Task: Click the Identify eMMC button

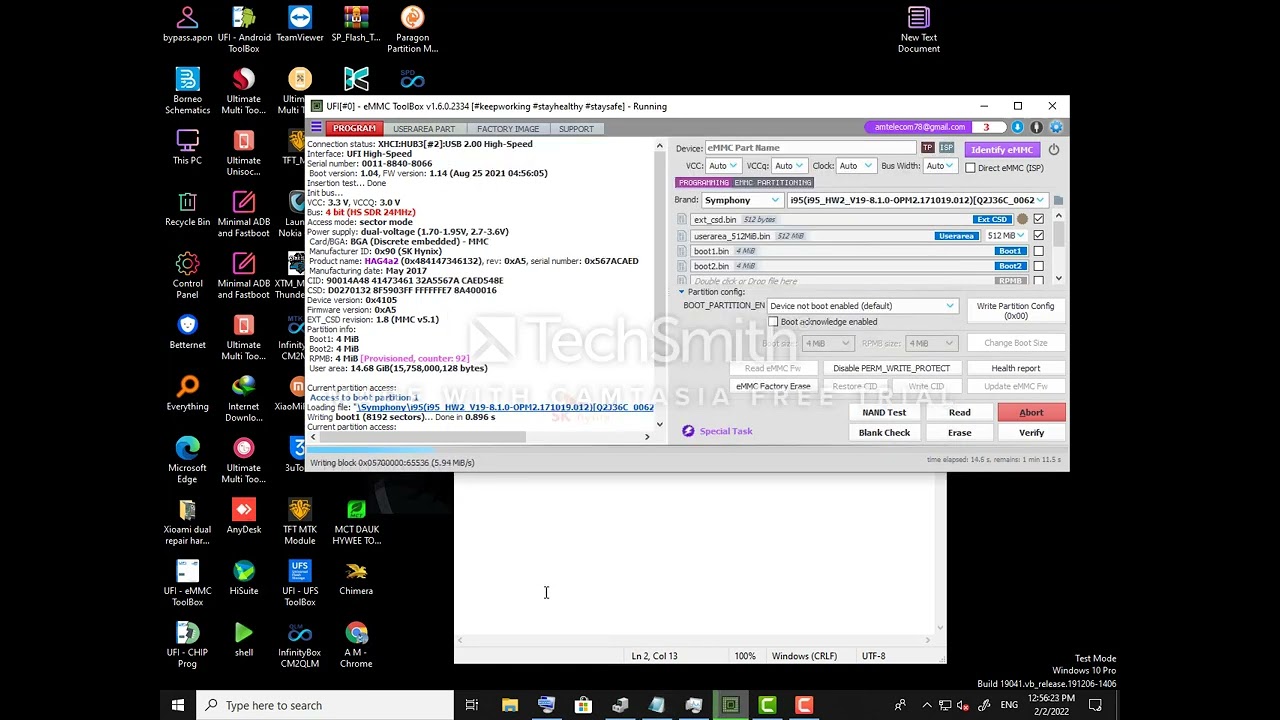Action: coord(1001,149)
